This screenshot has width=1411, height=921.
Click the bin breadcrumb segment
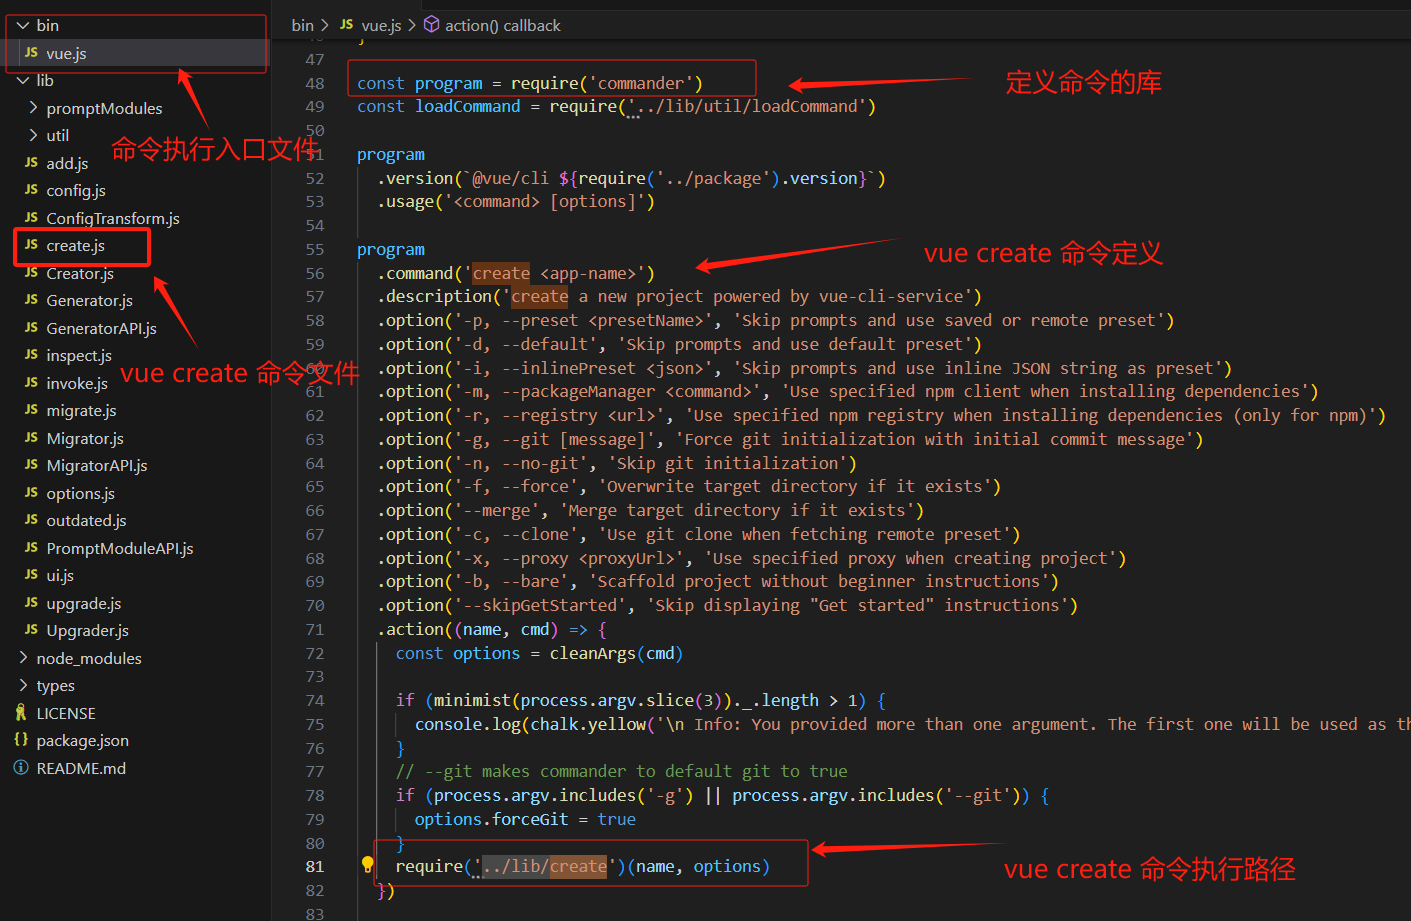point(302,25)
